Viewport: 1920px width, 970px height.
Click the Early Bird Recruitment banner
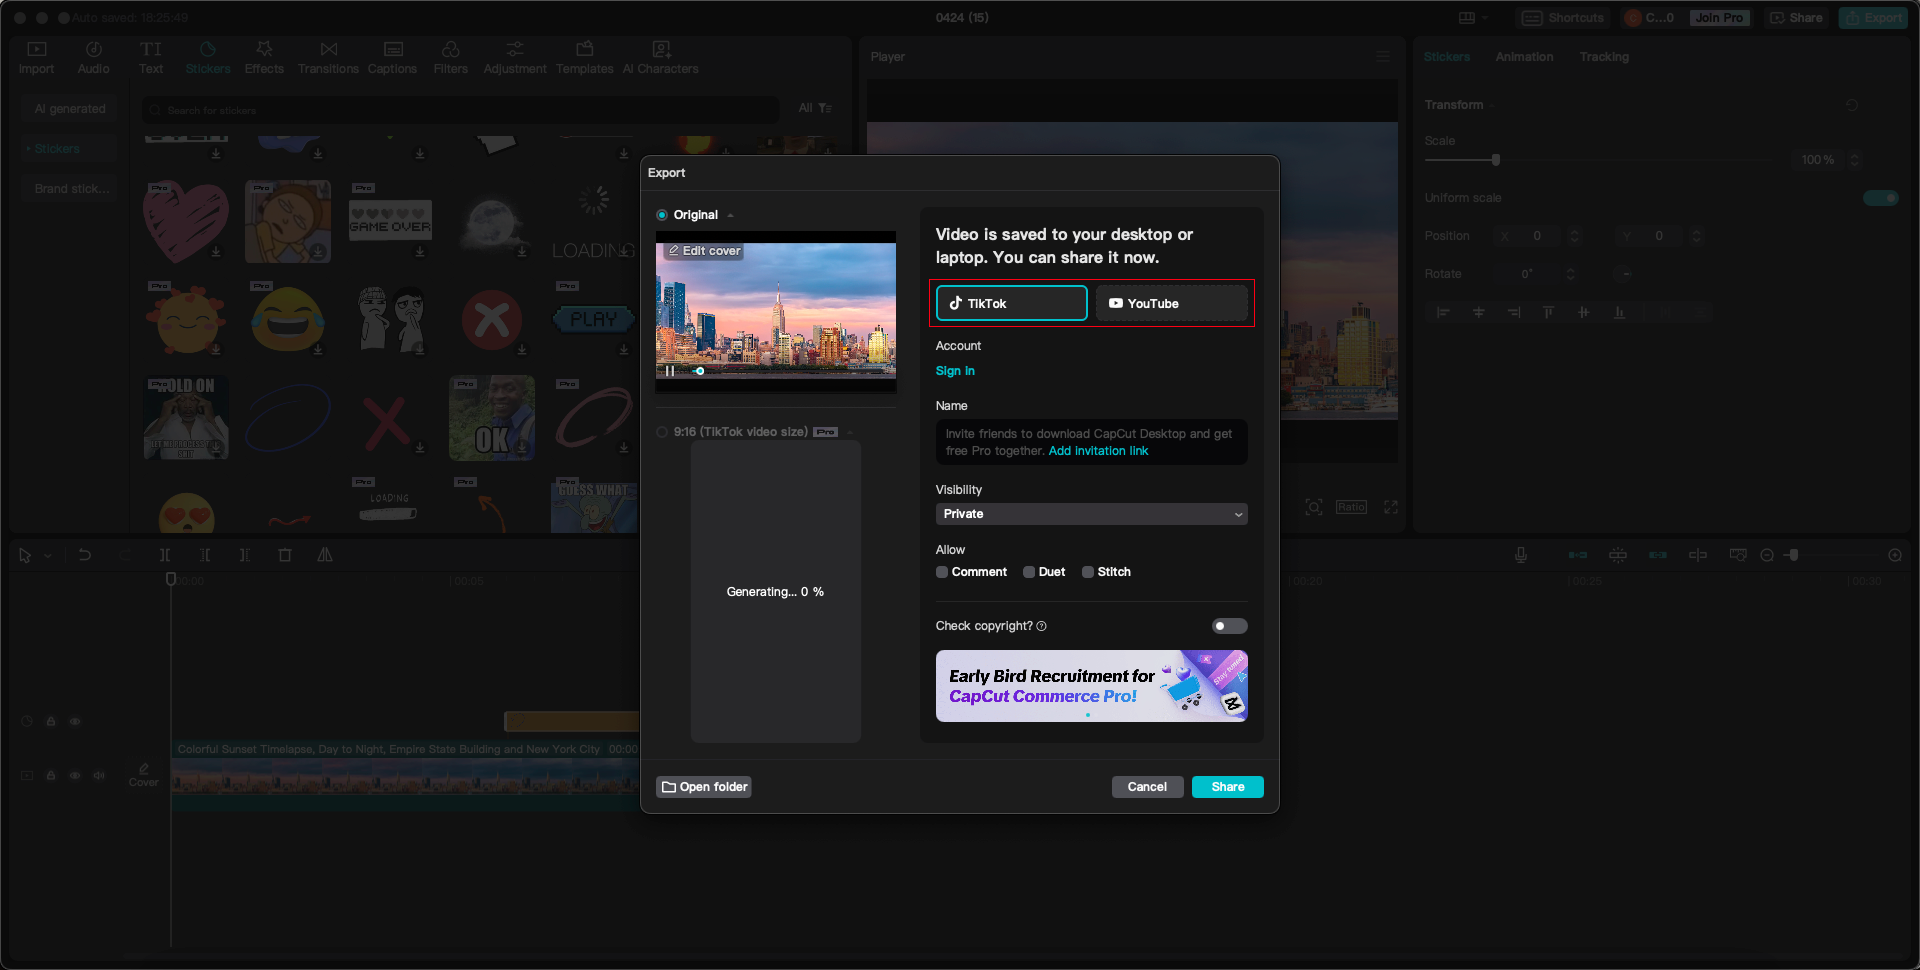point(1092,686)
